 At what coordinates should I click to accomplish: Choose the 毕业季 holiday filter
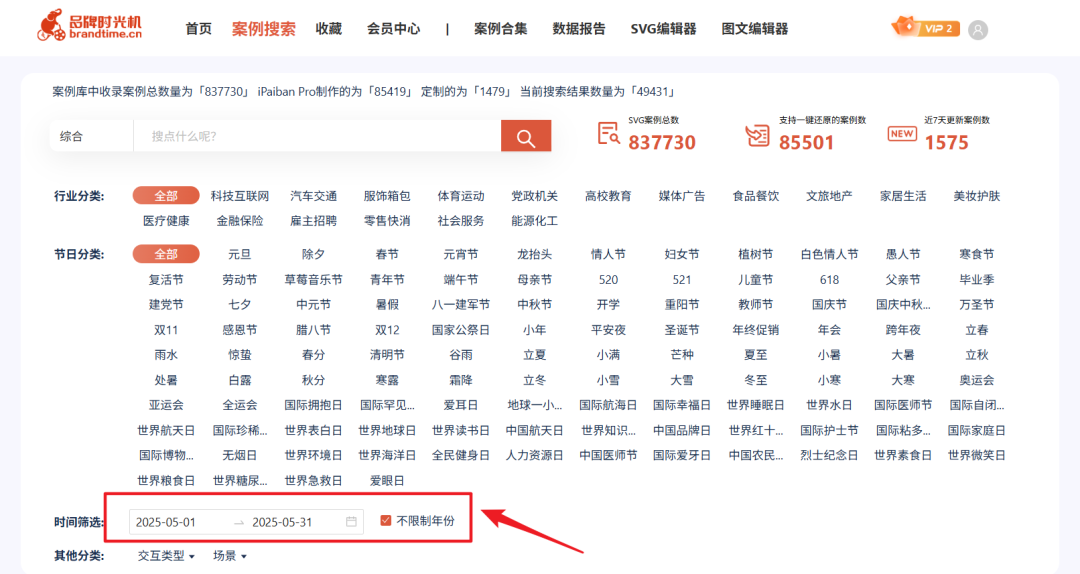coord(977,280)
